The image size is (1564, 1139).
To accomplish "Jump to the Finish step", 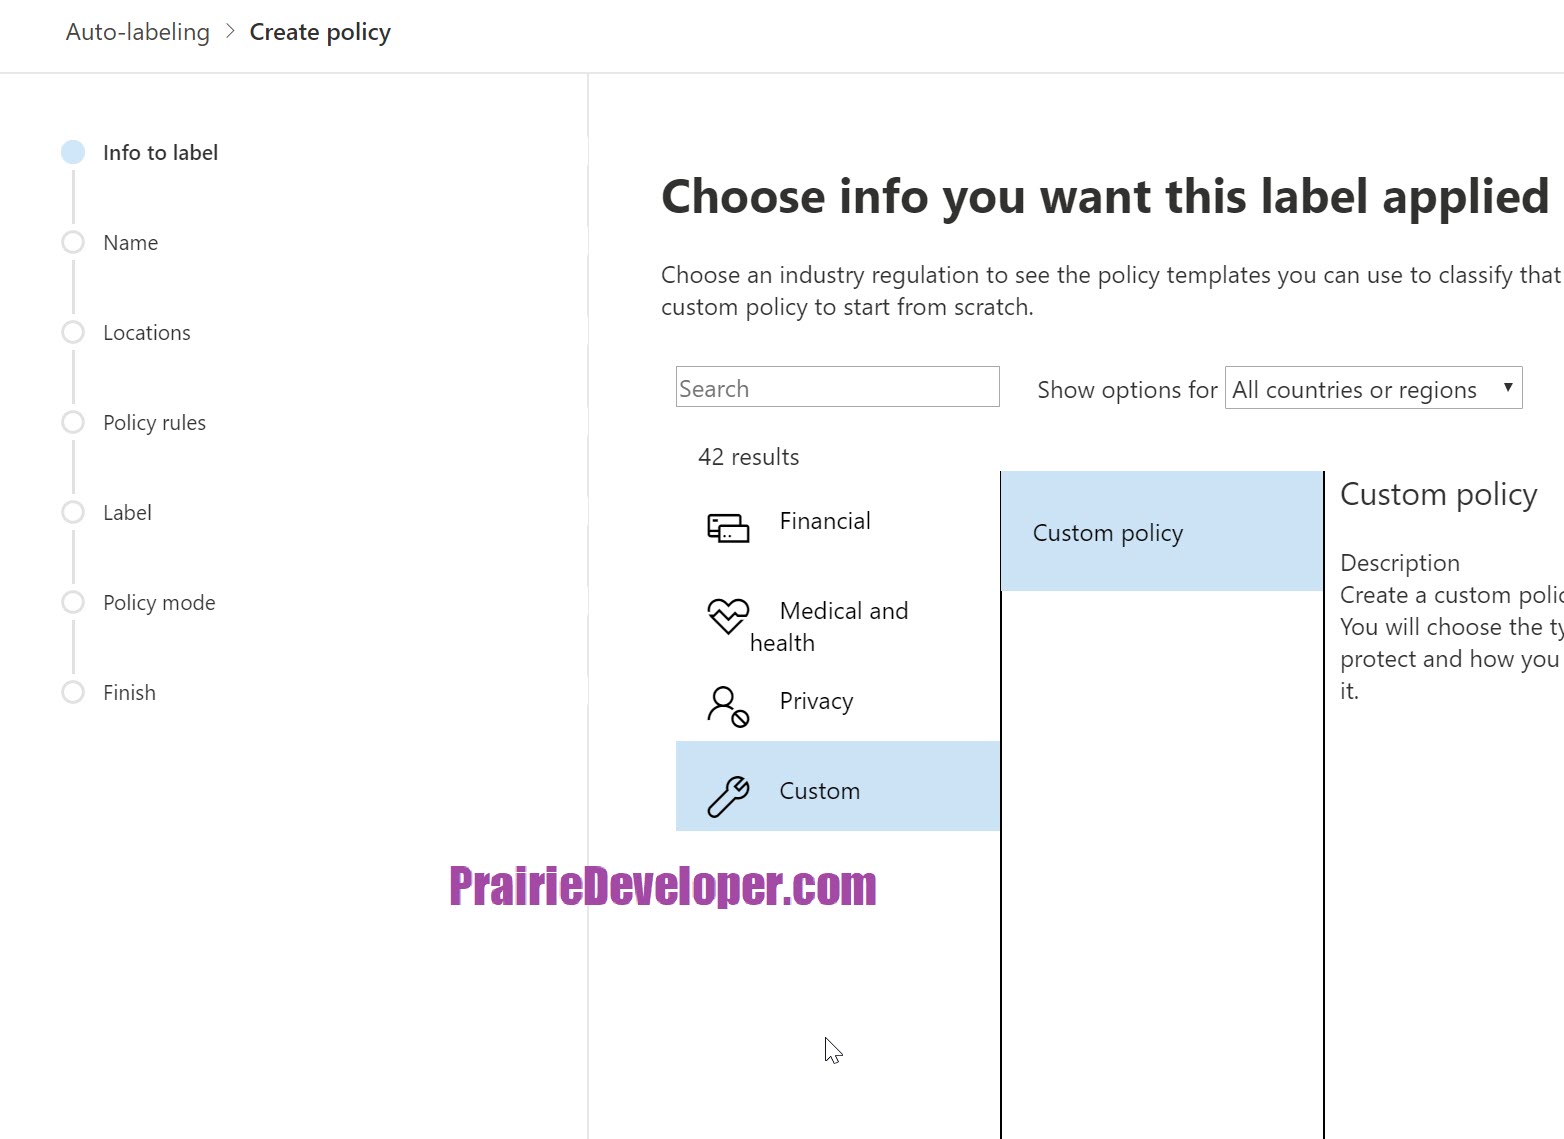I will (129, 692).
